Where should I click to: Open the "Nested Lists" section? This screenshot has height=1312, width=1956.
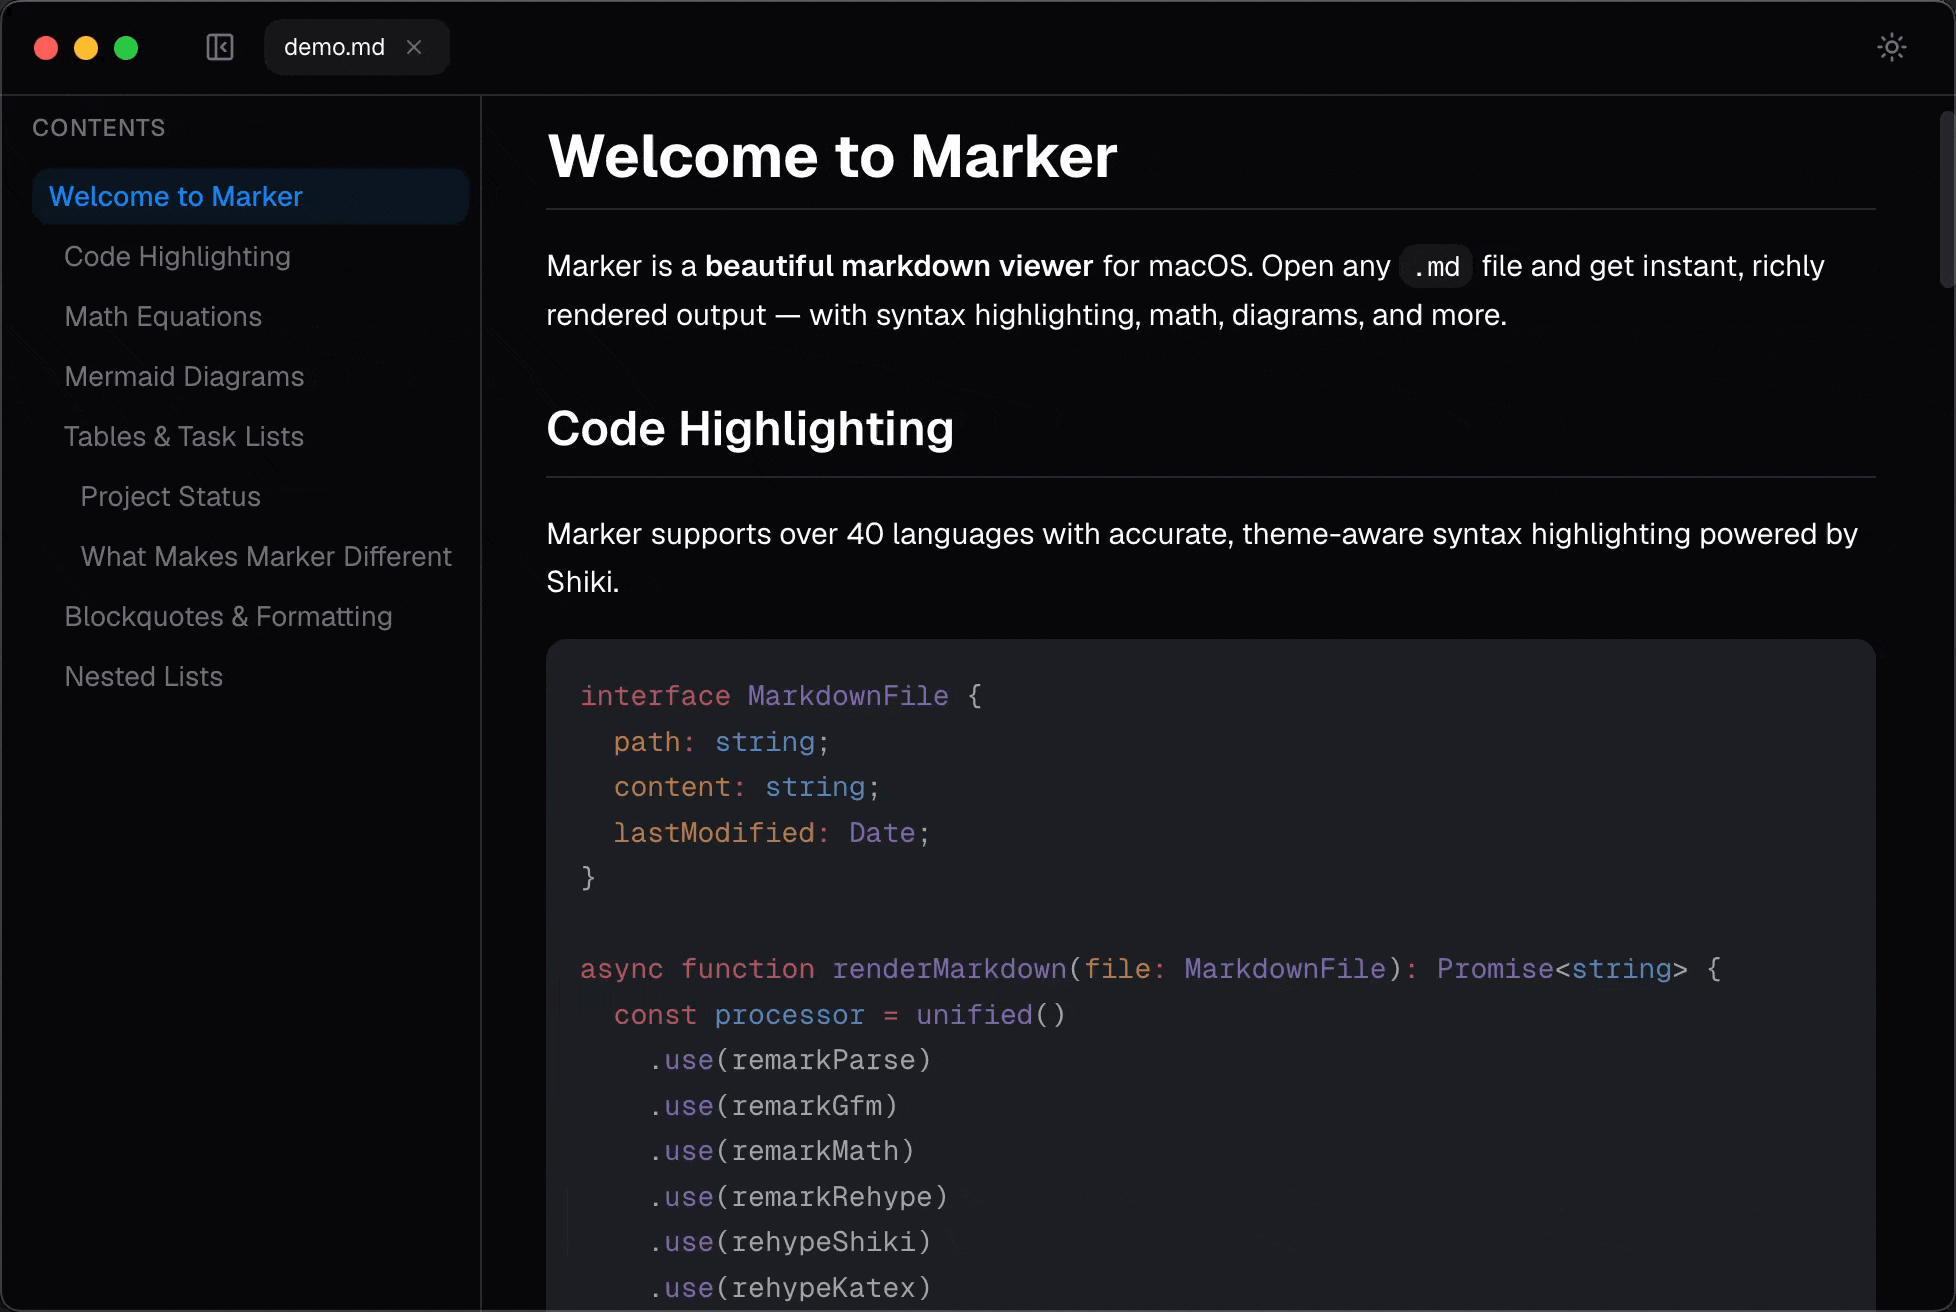[x=143, y=676]
